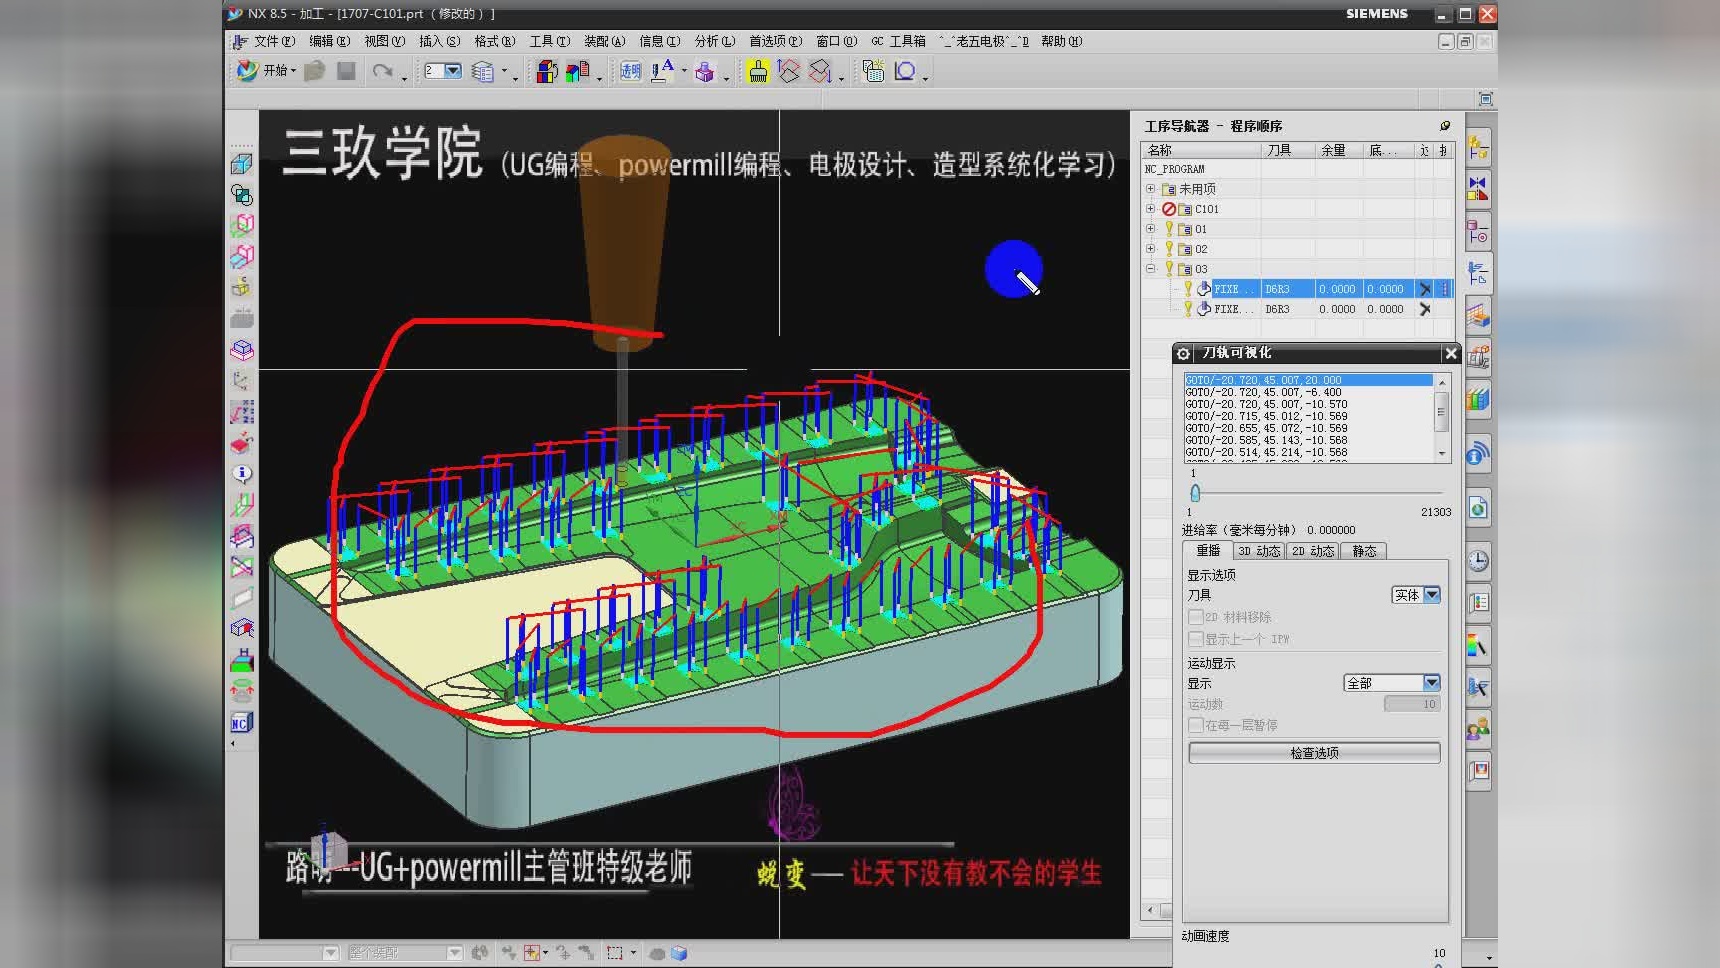This screenshot has width=1720, height=968.
Task: Click the yellow brush cleanup icon
Action: tap(758, 72)
